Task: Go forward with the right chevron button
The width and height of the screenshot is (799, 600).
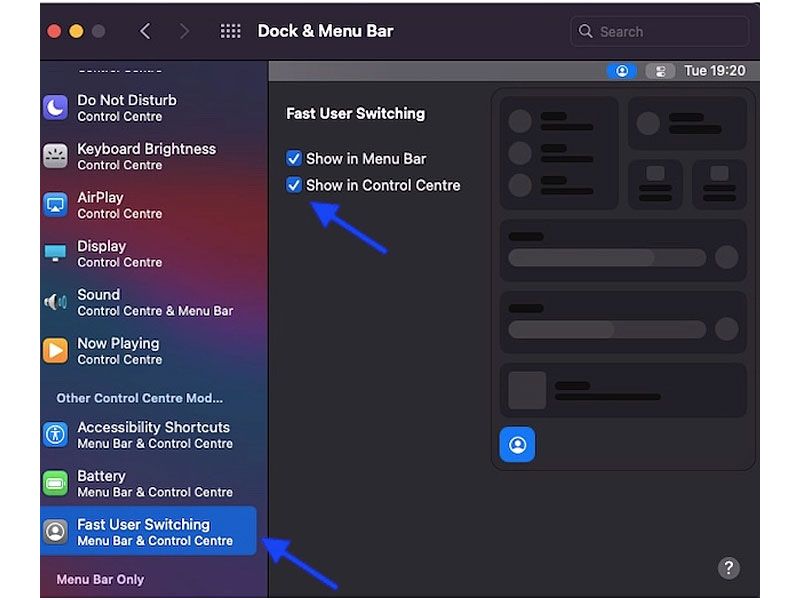Action: click(x=184, y=31)
